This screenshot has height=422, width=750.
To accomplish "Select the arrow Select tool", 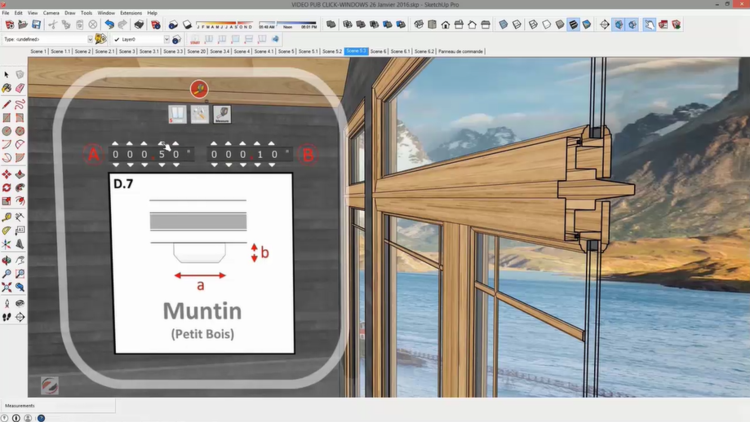I will coord(6,74).
